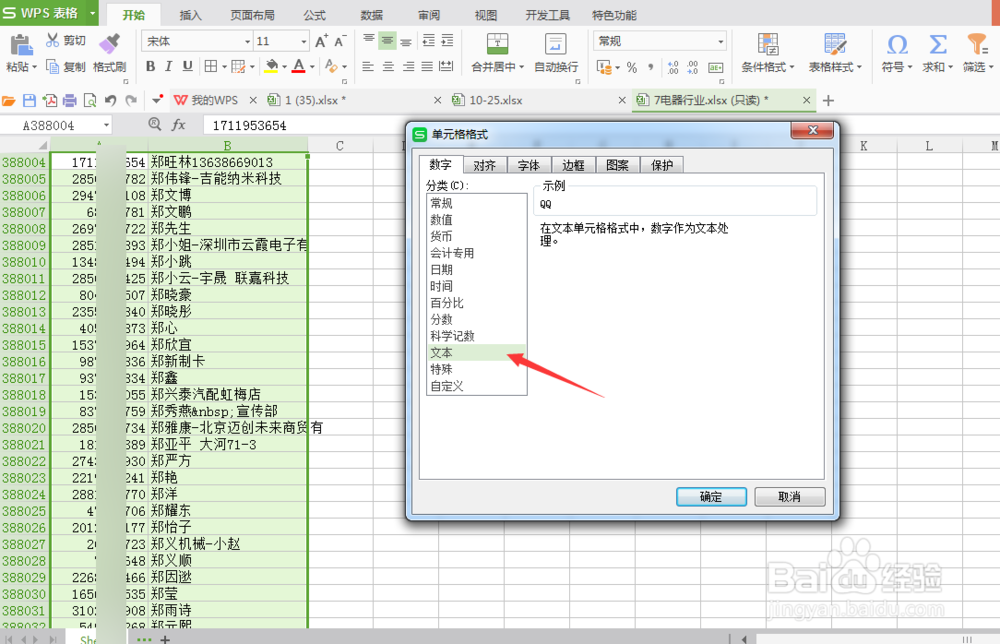Switch to the 公式 ribbon tab
This screenshot has height=644, width=1000.
[x=314, y=15]
